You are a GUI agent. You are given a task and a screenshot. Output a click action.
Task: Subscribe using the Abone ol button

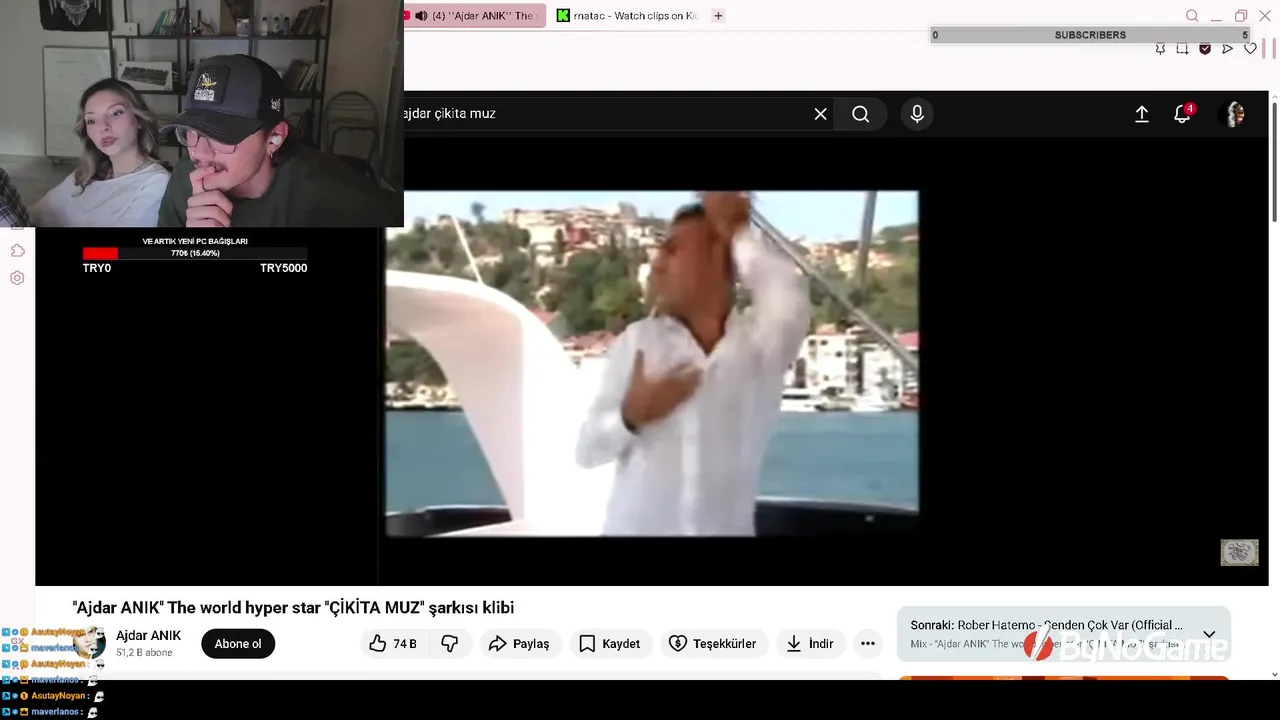click(238, 644)
